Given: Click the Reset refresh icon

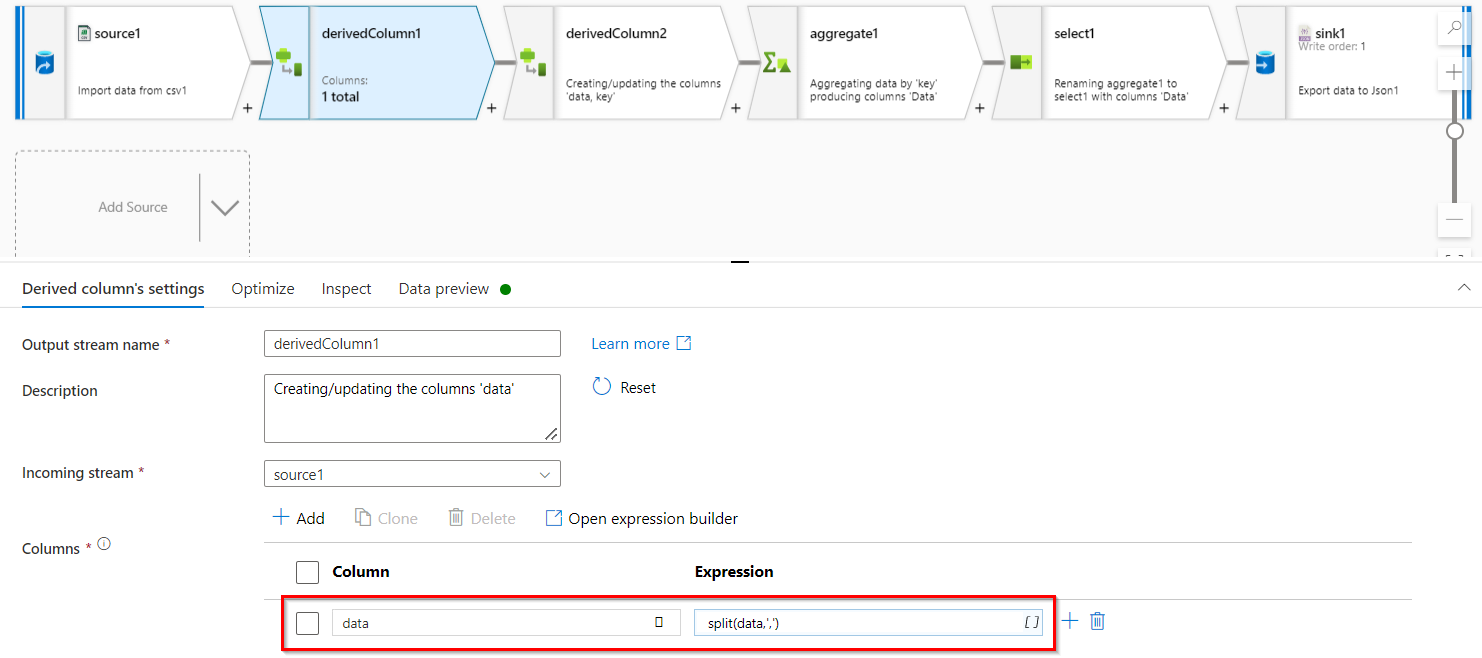Looking at the screenshot, I should coord(601,386).
